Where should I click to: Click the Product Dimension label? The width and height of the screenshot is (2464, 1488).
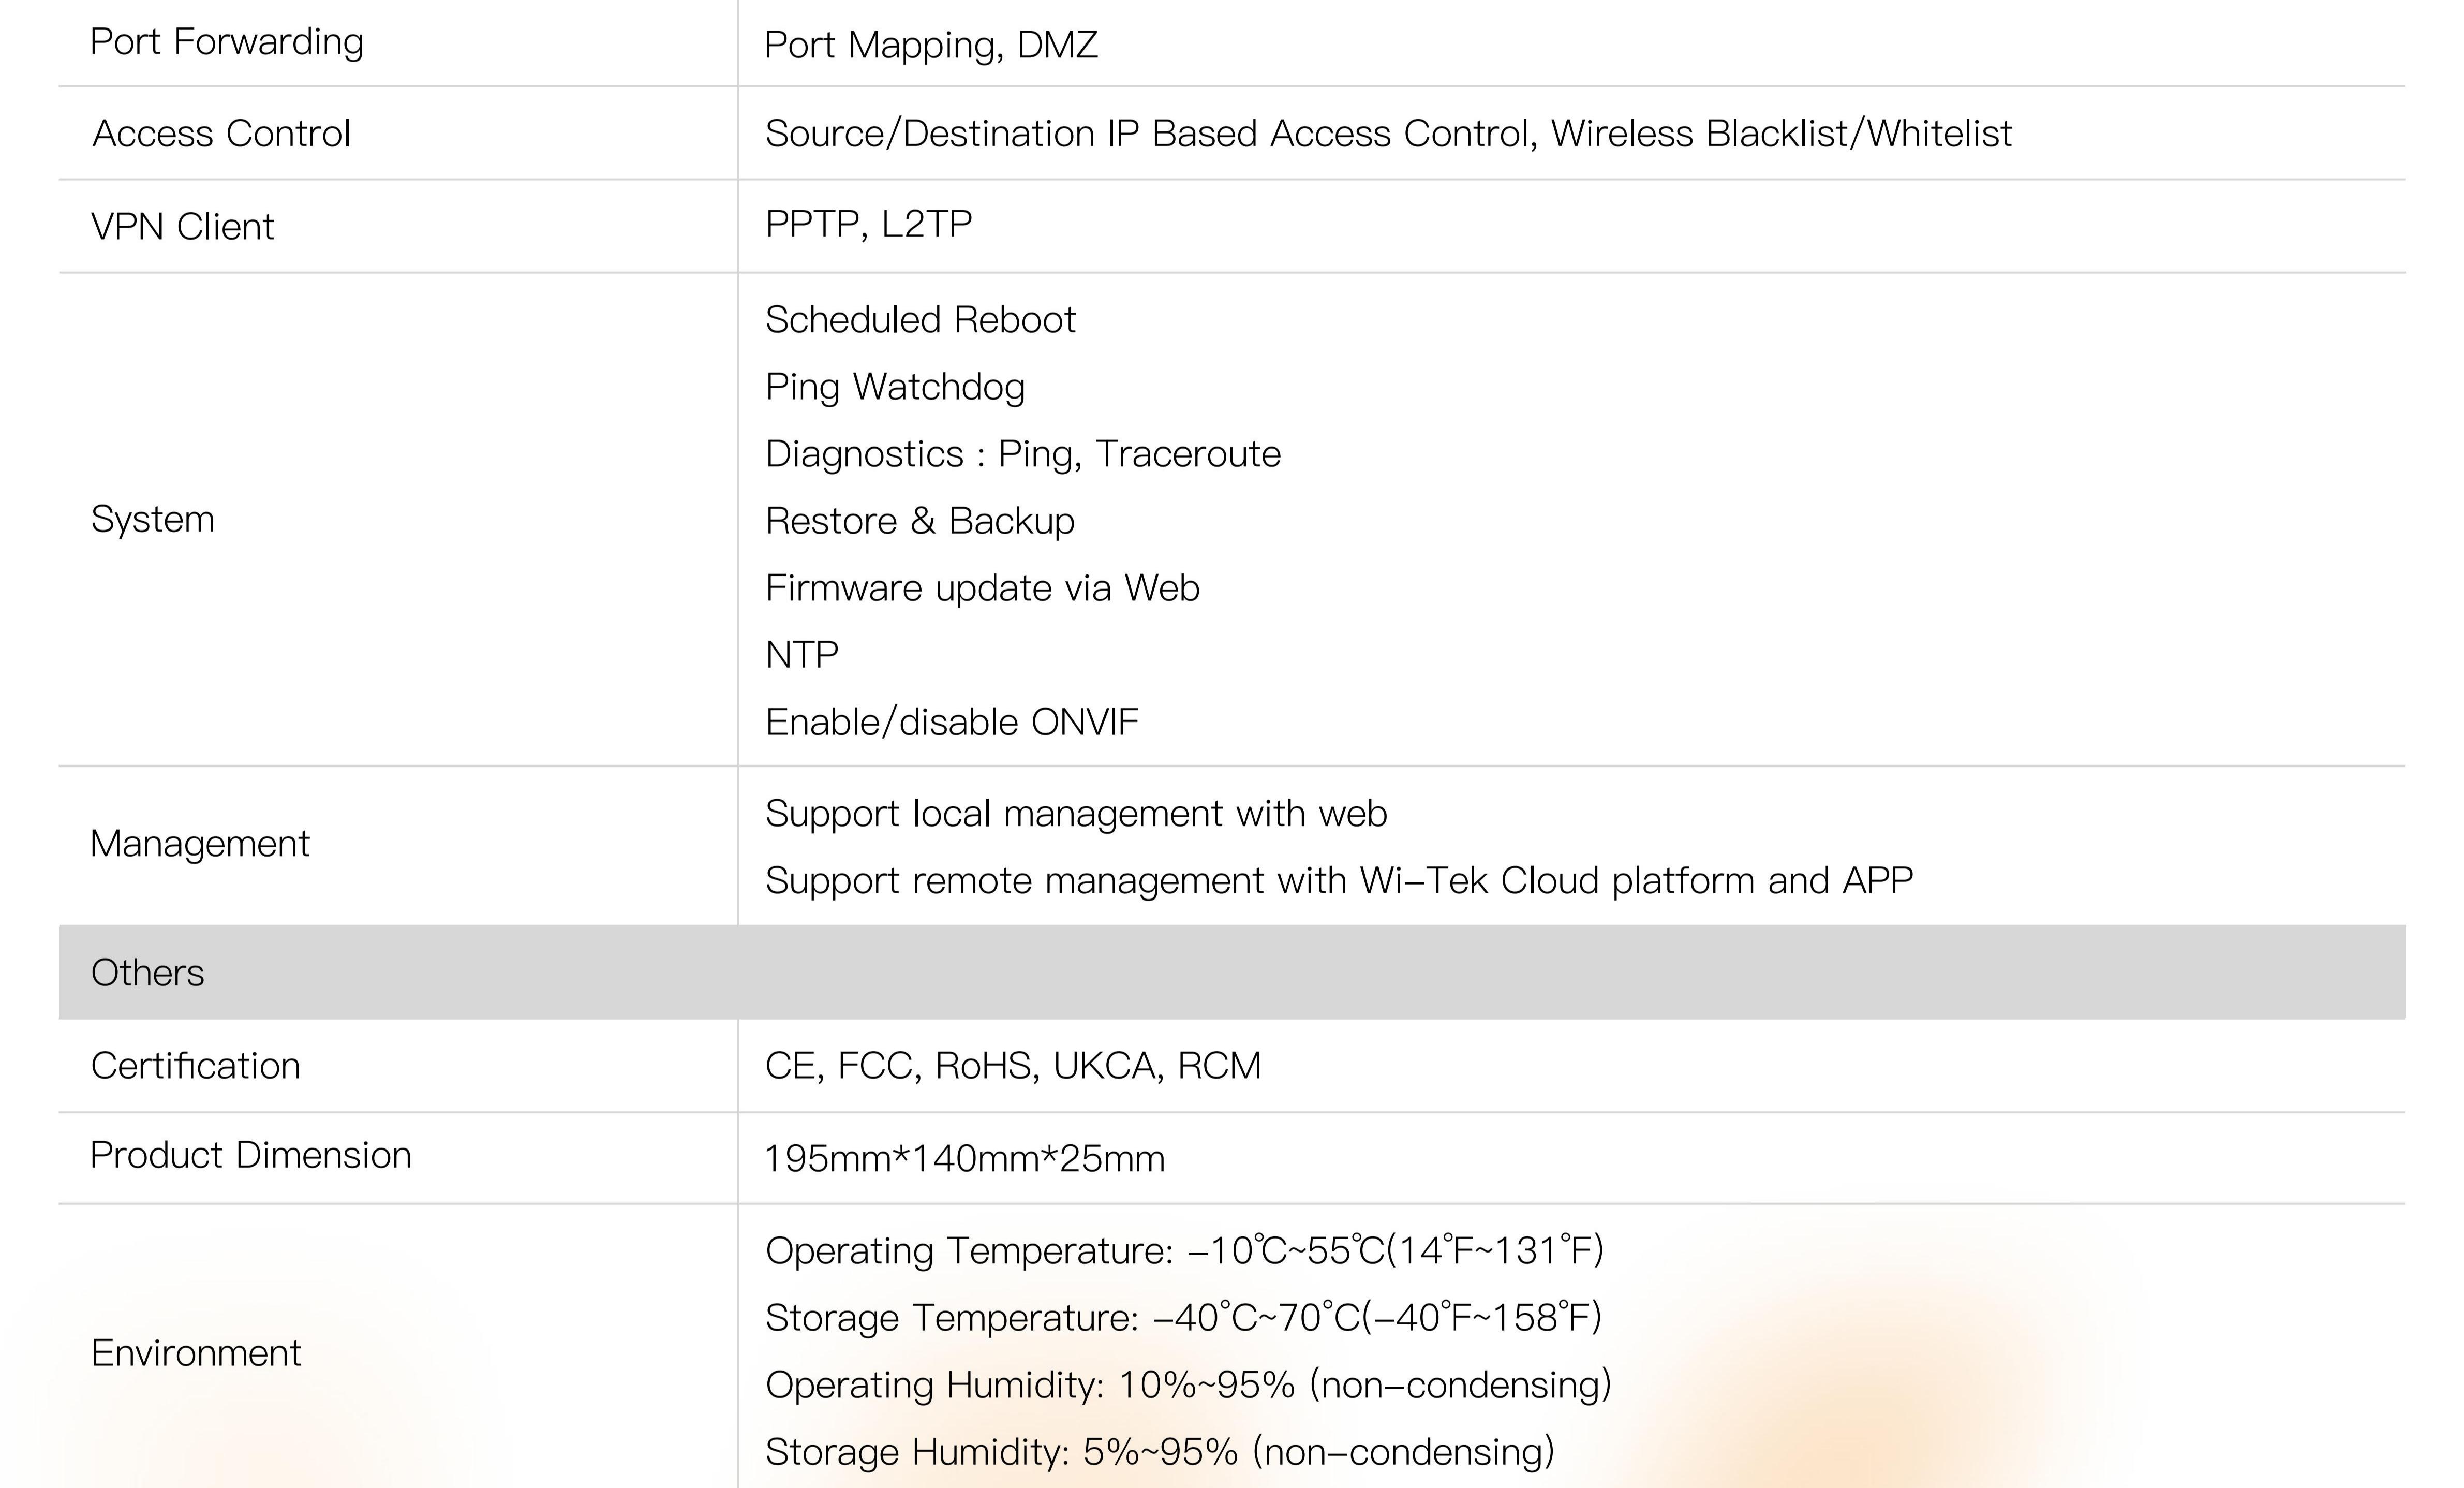point(250,1155)
